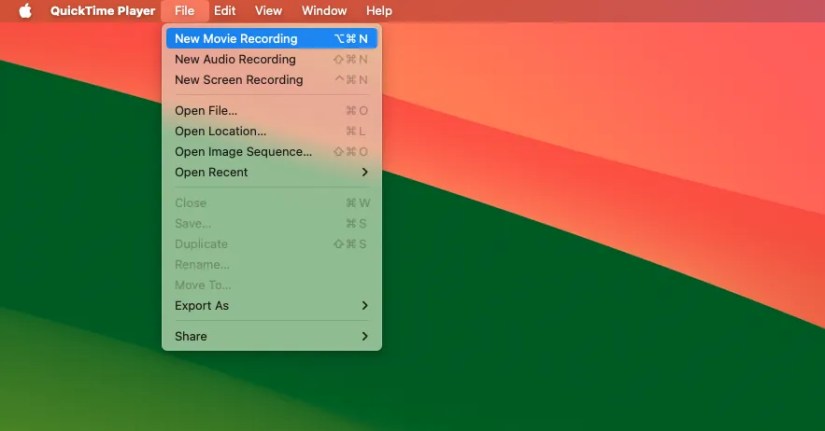The width and height of the screenshot is (825, 431).
Task: Select Open Location… entry
Action: tap(271, 131)
